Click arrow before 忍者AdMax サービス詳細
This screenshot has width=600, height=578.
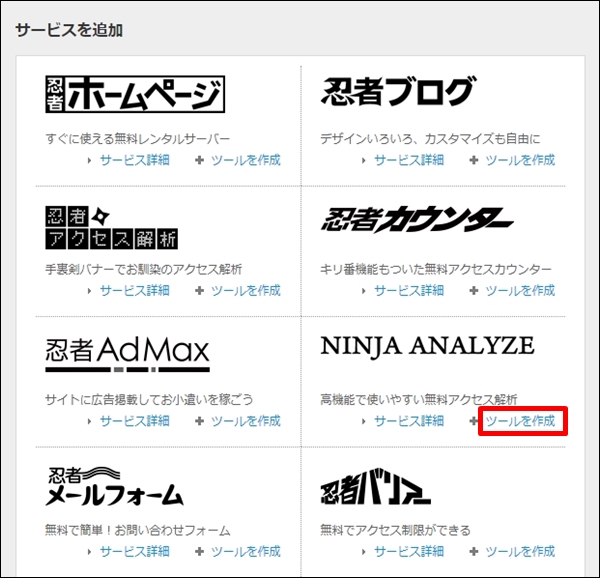(x=89, y=422)
